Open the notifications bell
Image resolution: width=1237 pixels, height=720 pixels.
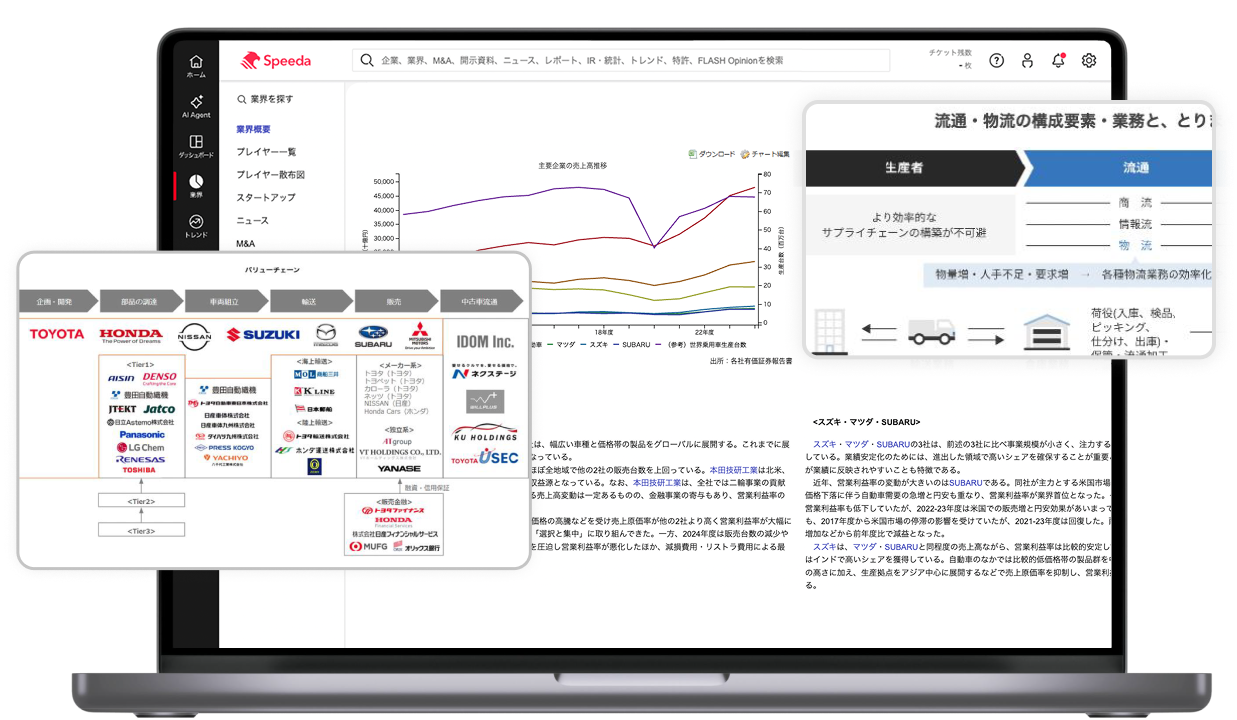tap(1057, 60)
